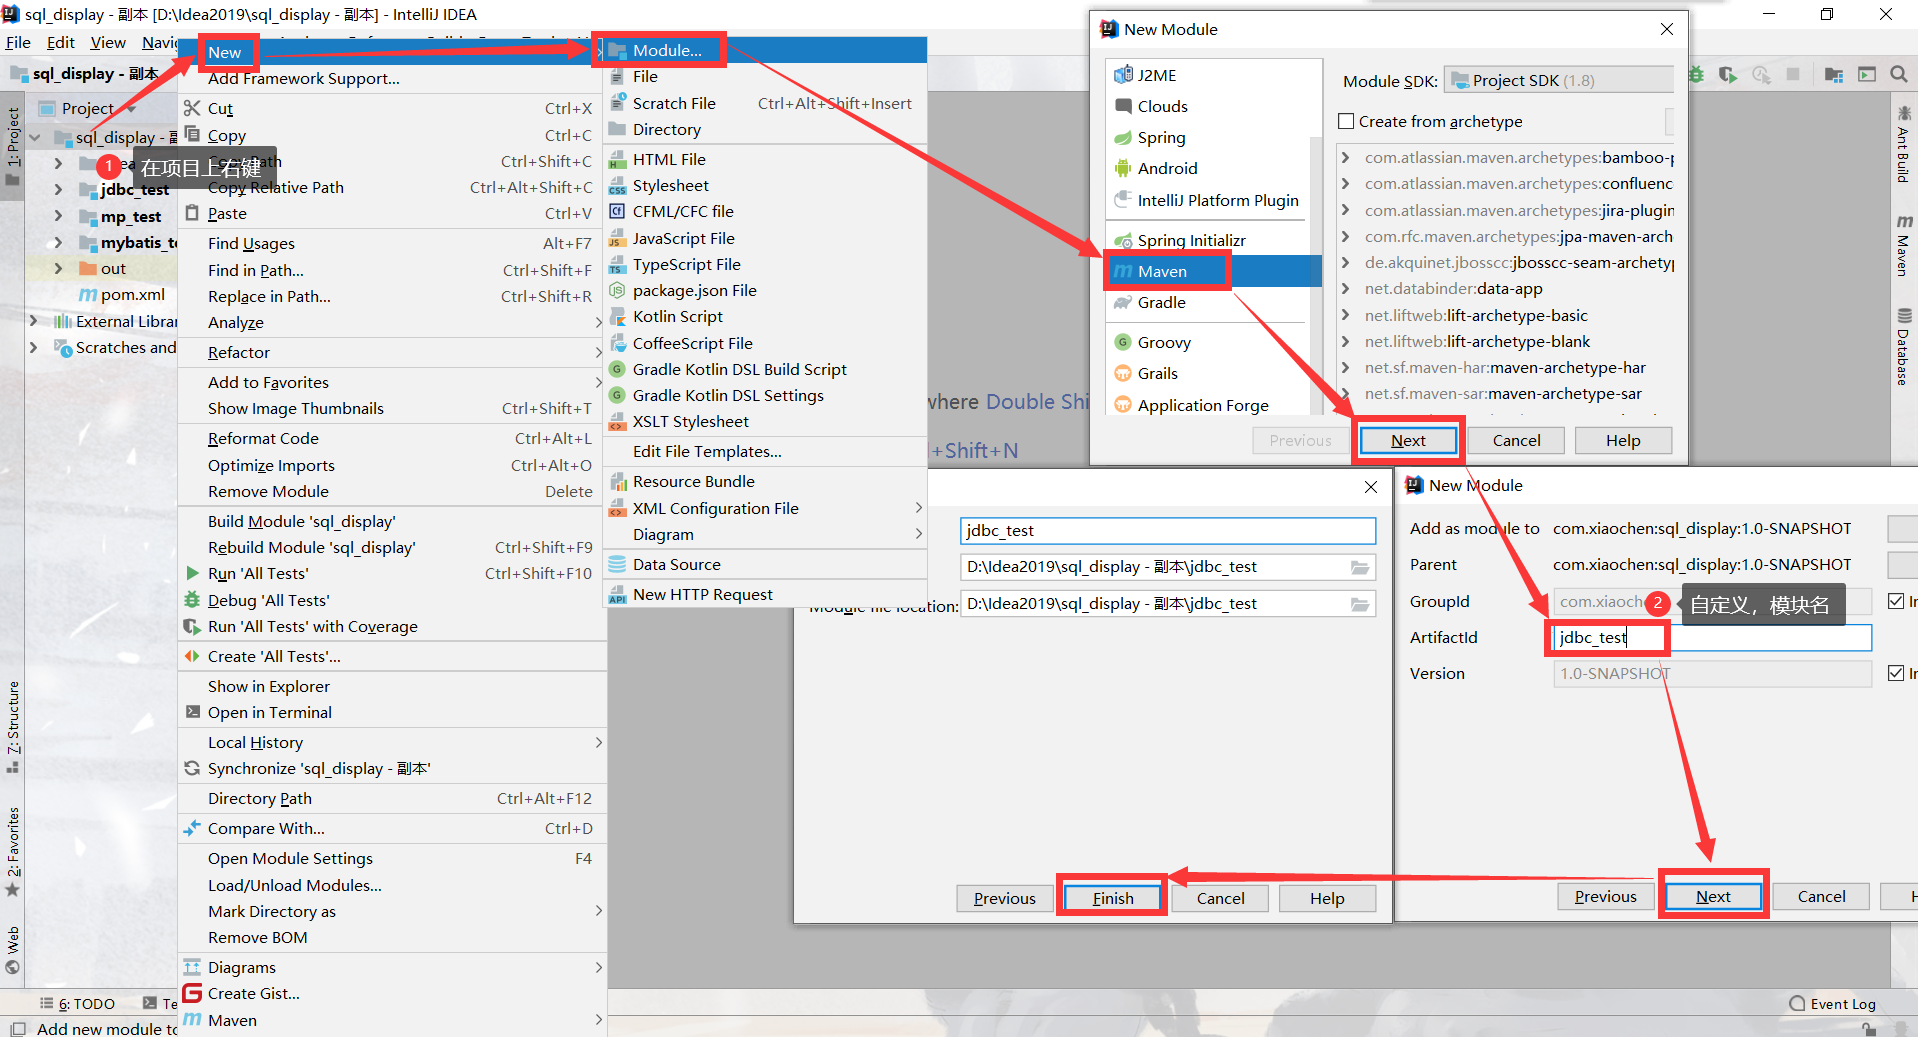Screen dimensions: 1918x1037
Task: Click the Run with Coverage toolbar icon
Action: coord(1728,75)
